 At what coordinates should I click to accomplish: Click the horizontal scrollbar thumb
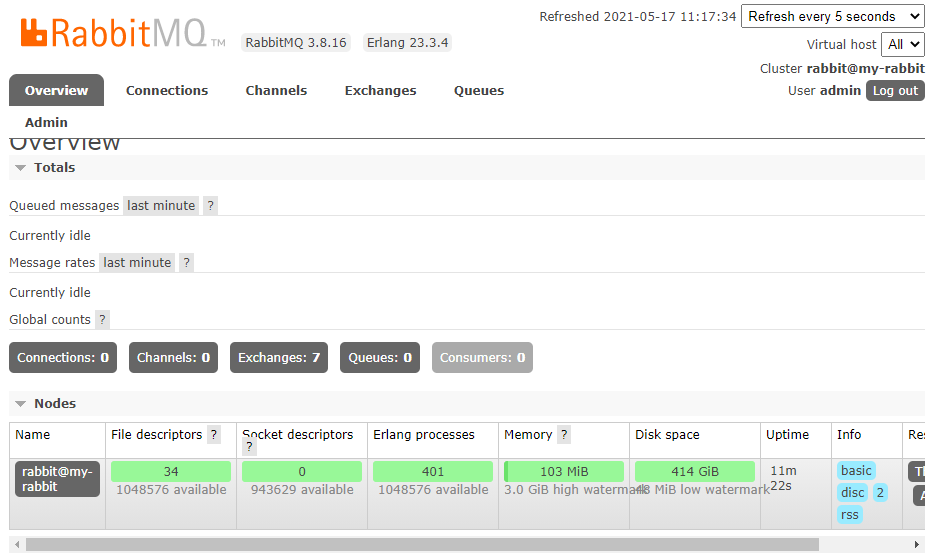click(x=422, y=545)
